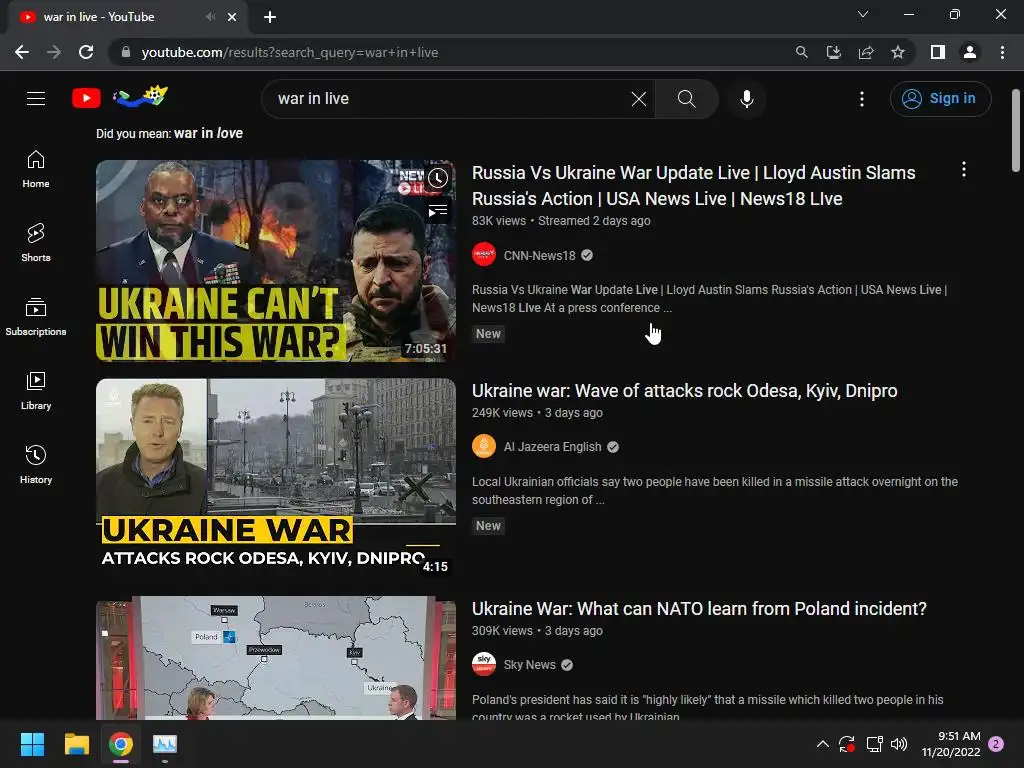
Task: Open the Russia Vs Ukraine War Update title
Action: tap(694, 185)
